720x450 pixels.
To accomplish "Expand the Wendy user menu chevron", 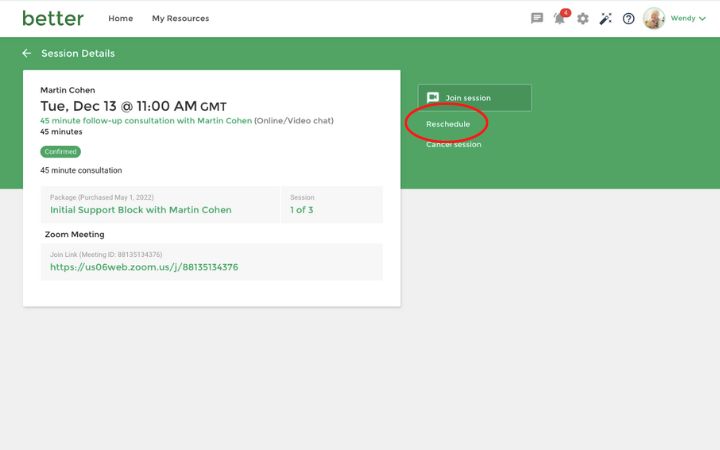I will (702, 19).
